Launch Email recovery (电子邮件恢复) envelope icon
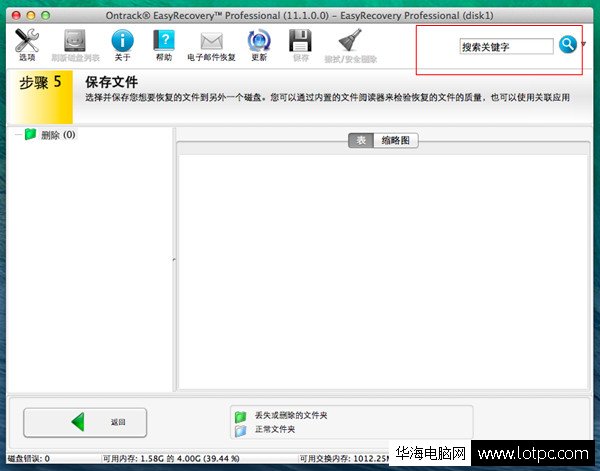 coord(212,41)
